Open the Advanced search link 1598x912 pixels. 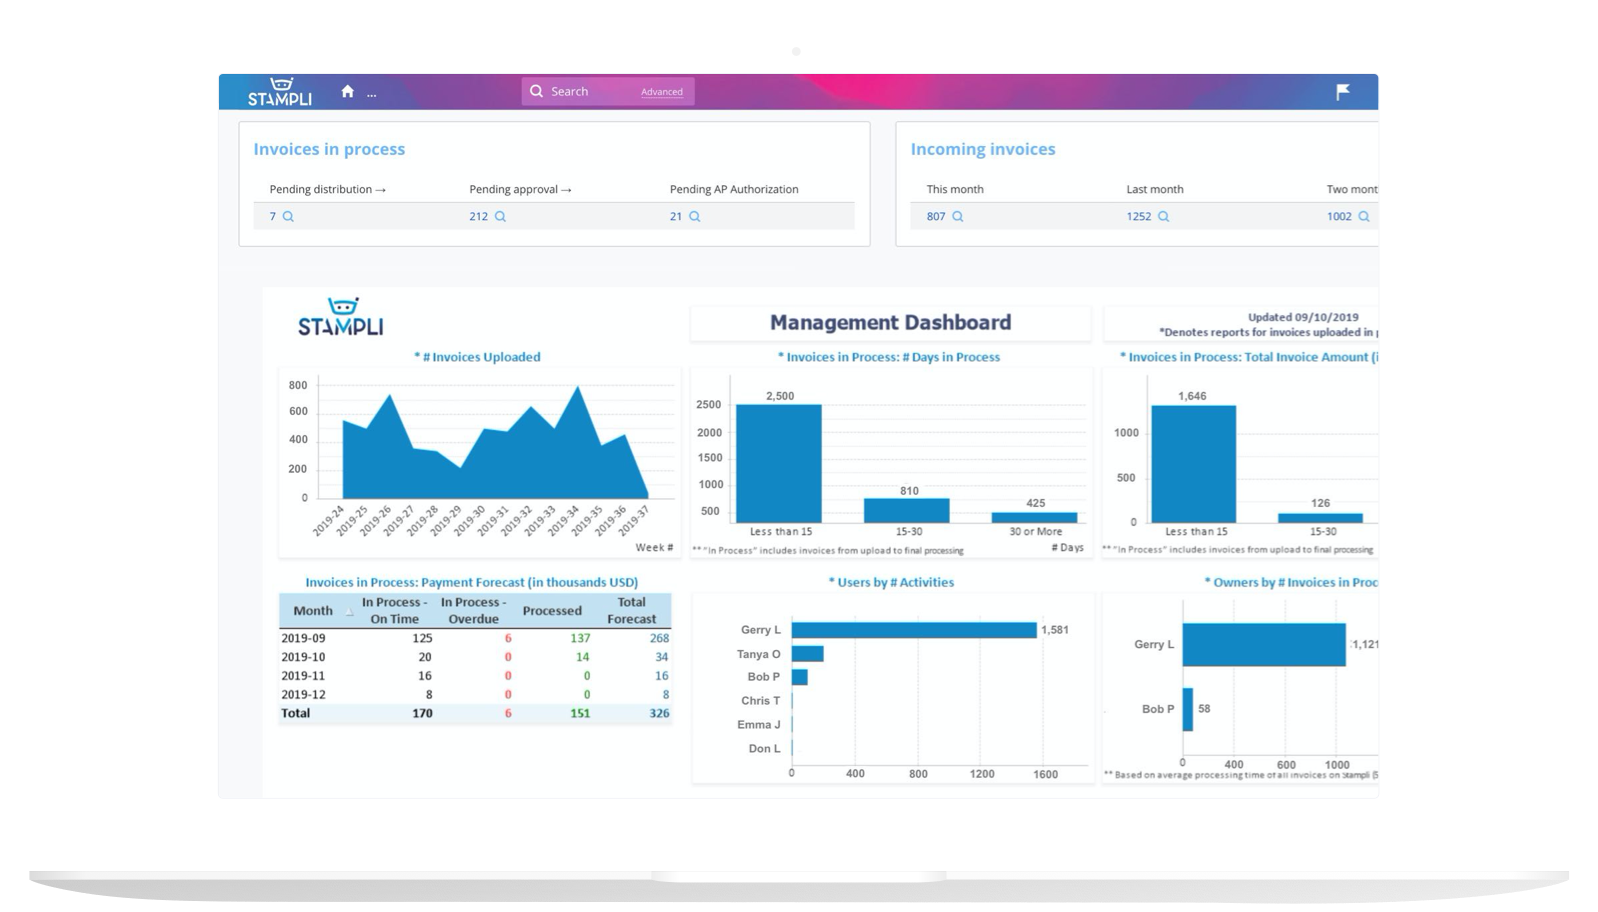point(662,92)
